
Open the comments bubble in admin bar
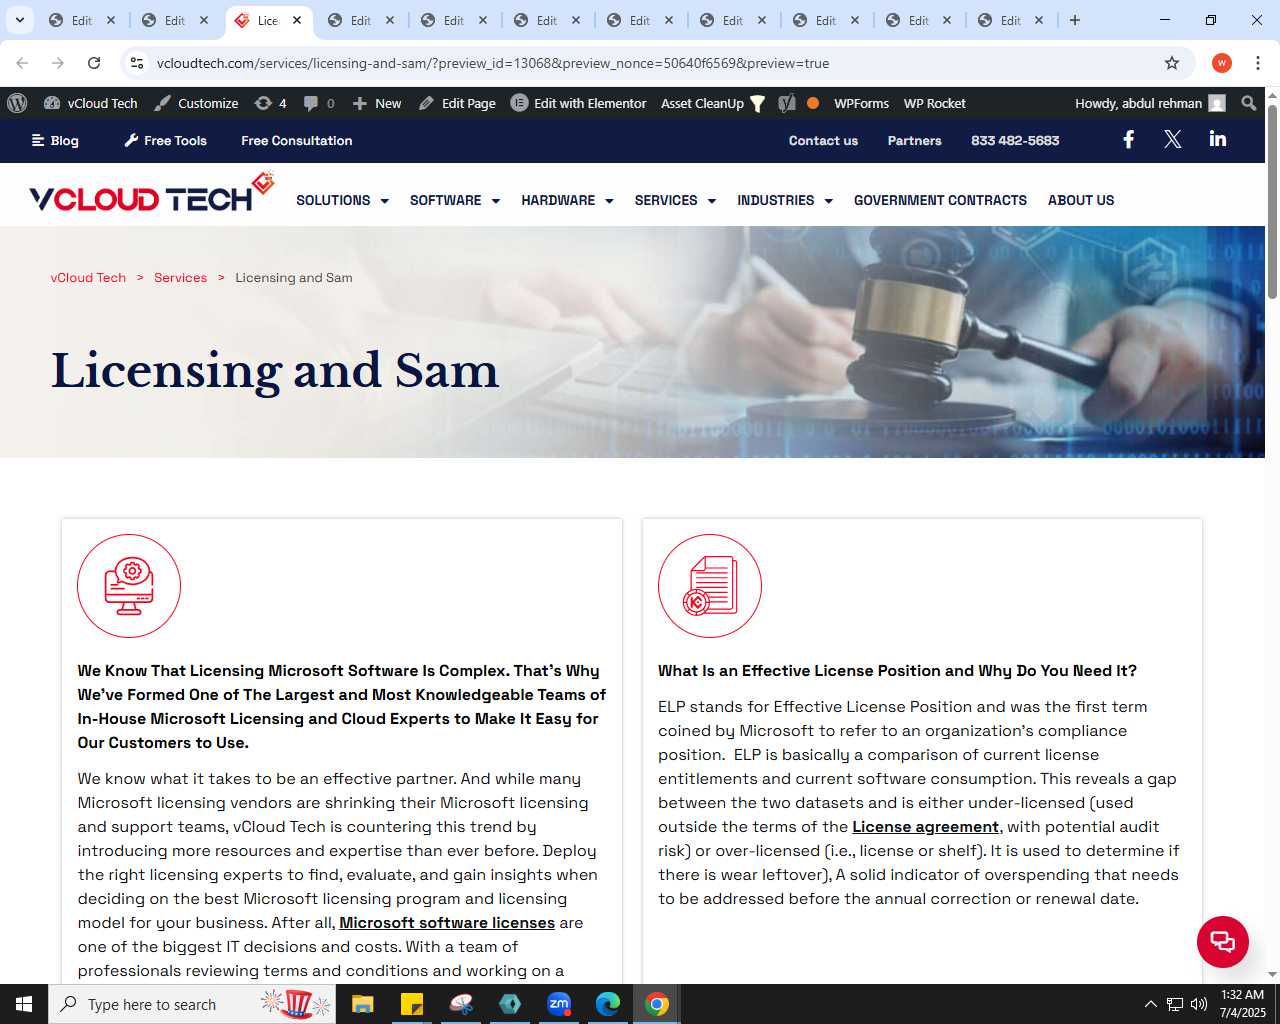tap(319, 103)
